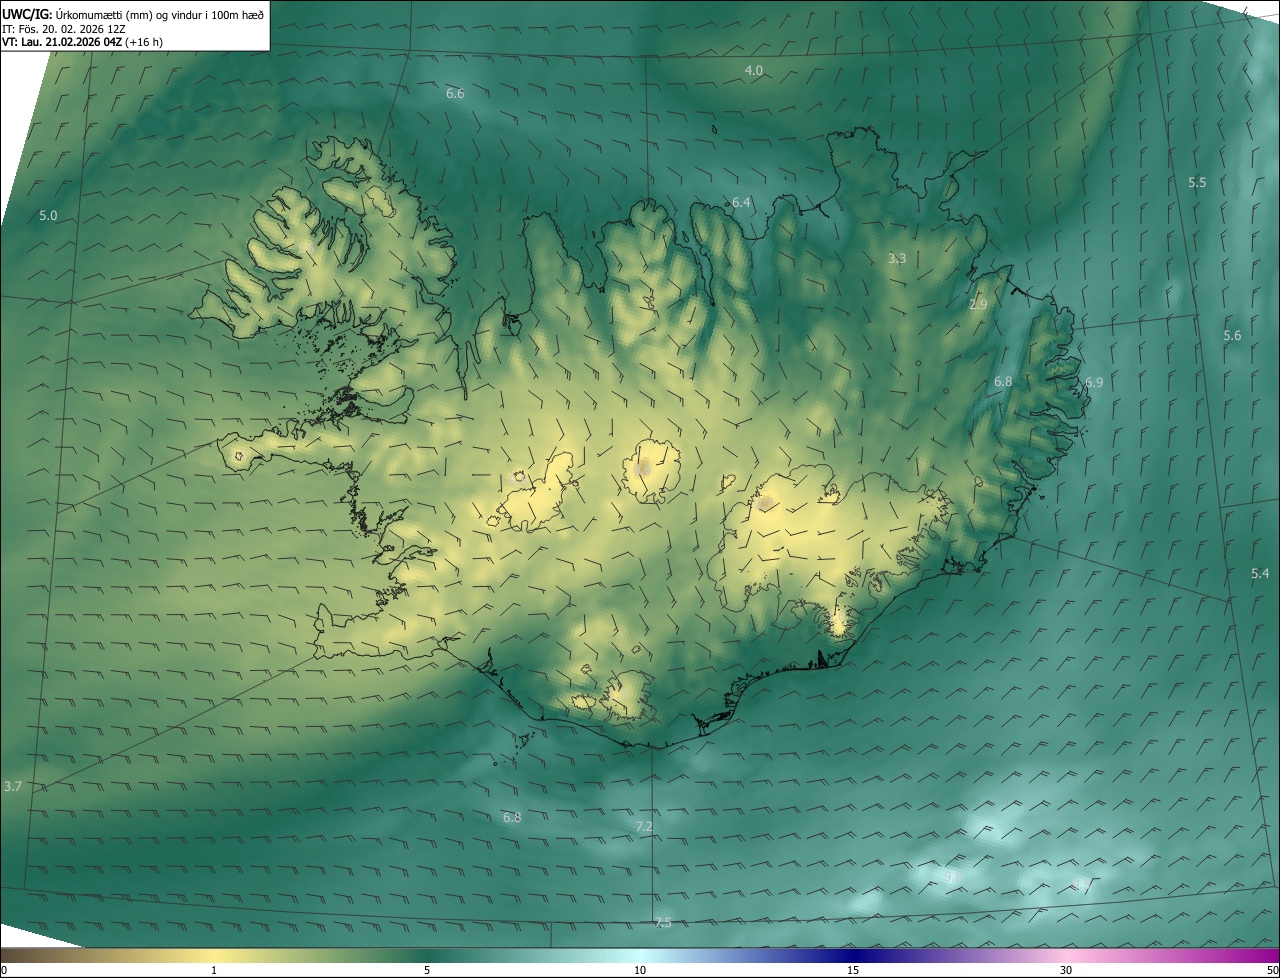The image size is (1280, 978).
Task: Click the 5.5 value label on the map
Action: click(x=1197, y=182)
